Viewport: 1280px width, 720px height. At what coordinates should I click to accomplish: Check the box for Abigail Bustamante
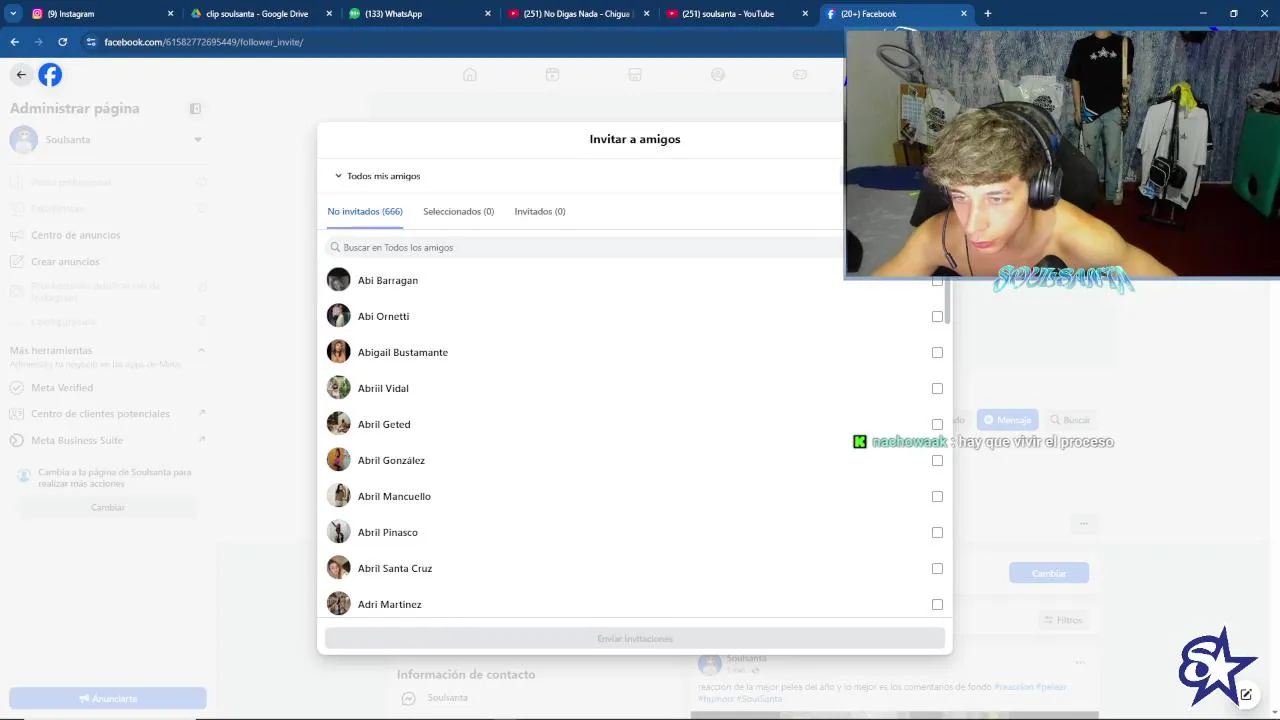point(937,353)
